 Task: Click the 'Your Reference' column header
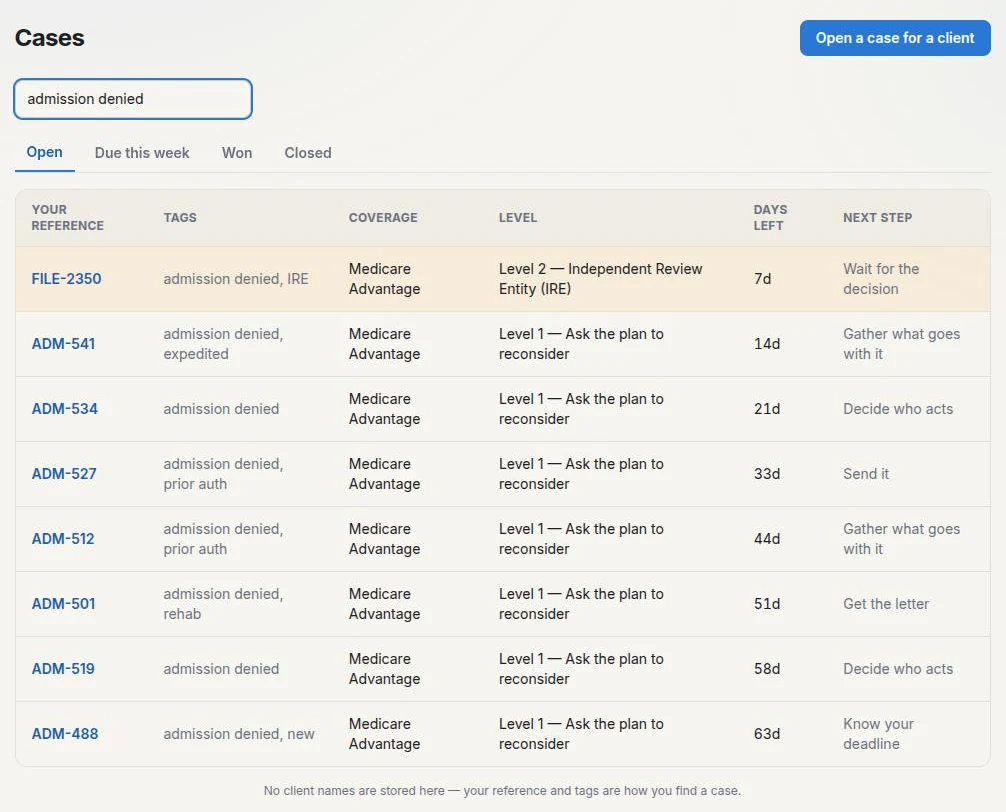tap(67, 217)
